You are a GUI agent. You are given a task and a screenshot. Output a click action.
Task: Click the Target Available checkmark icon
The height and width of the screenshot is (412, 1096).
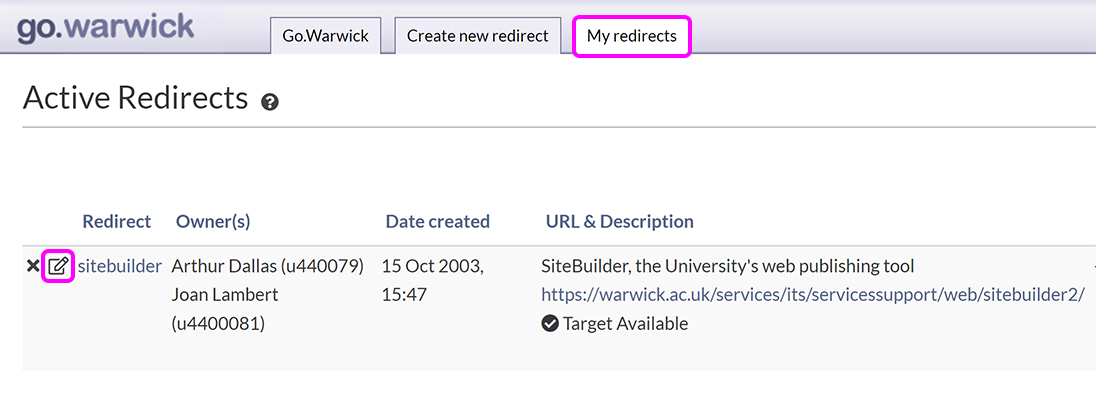(x=549, y=323)
